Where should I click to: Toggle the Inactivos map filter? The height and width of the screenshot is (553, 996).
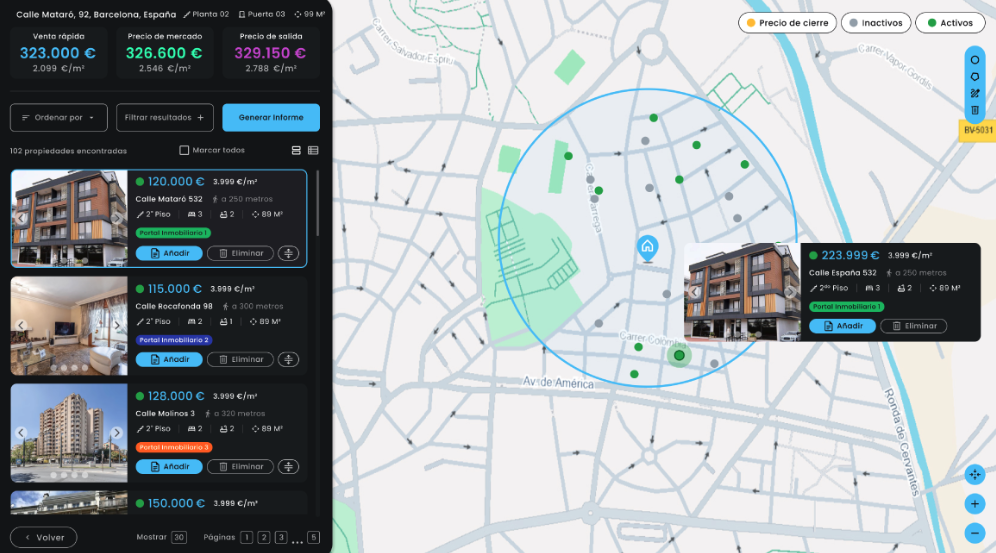click(x=876, y=22)
